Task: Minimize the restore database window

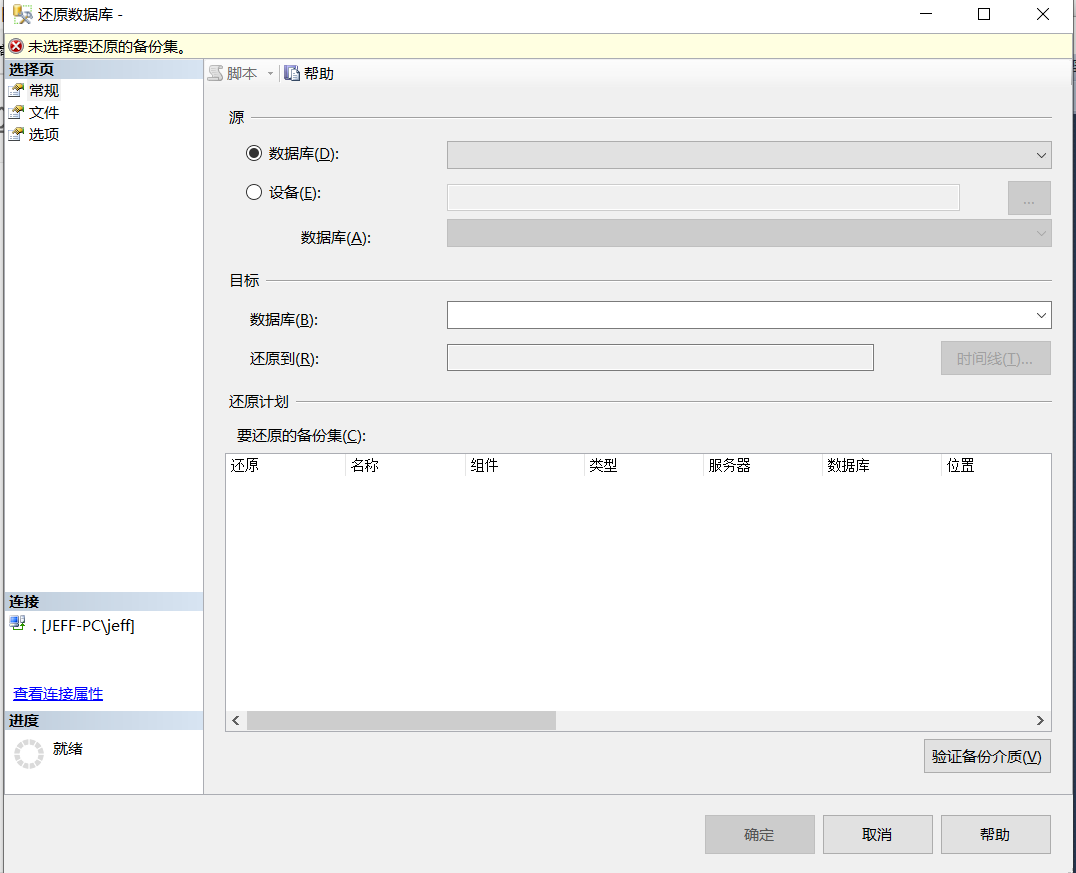Action: [926, 14]
